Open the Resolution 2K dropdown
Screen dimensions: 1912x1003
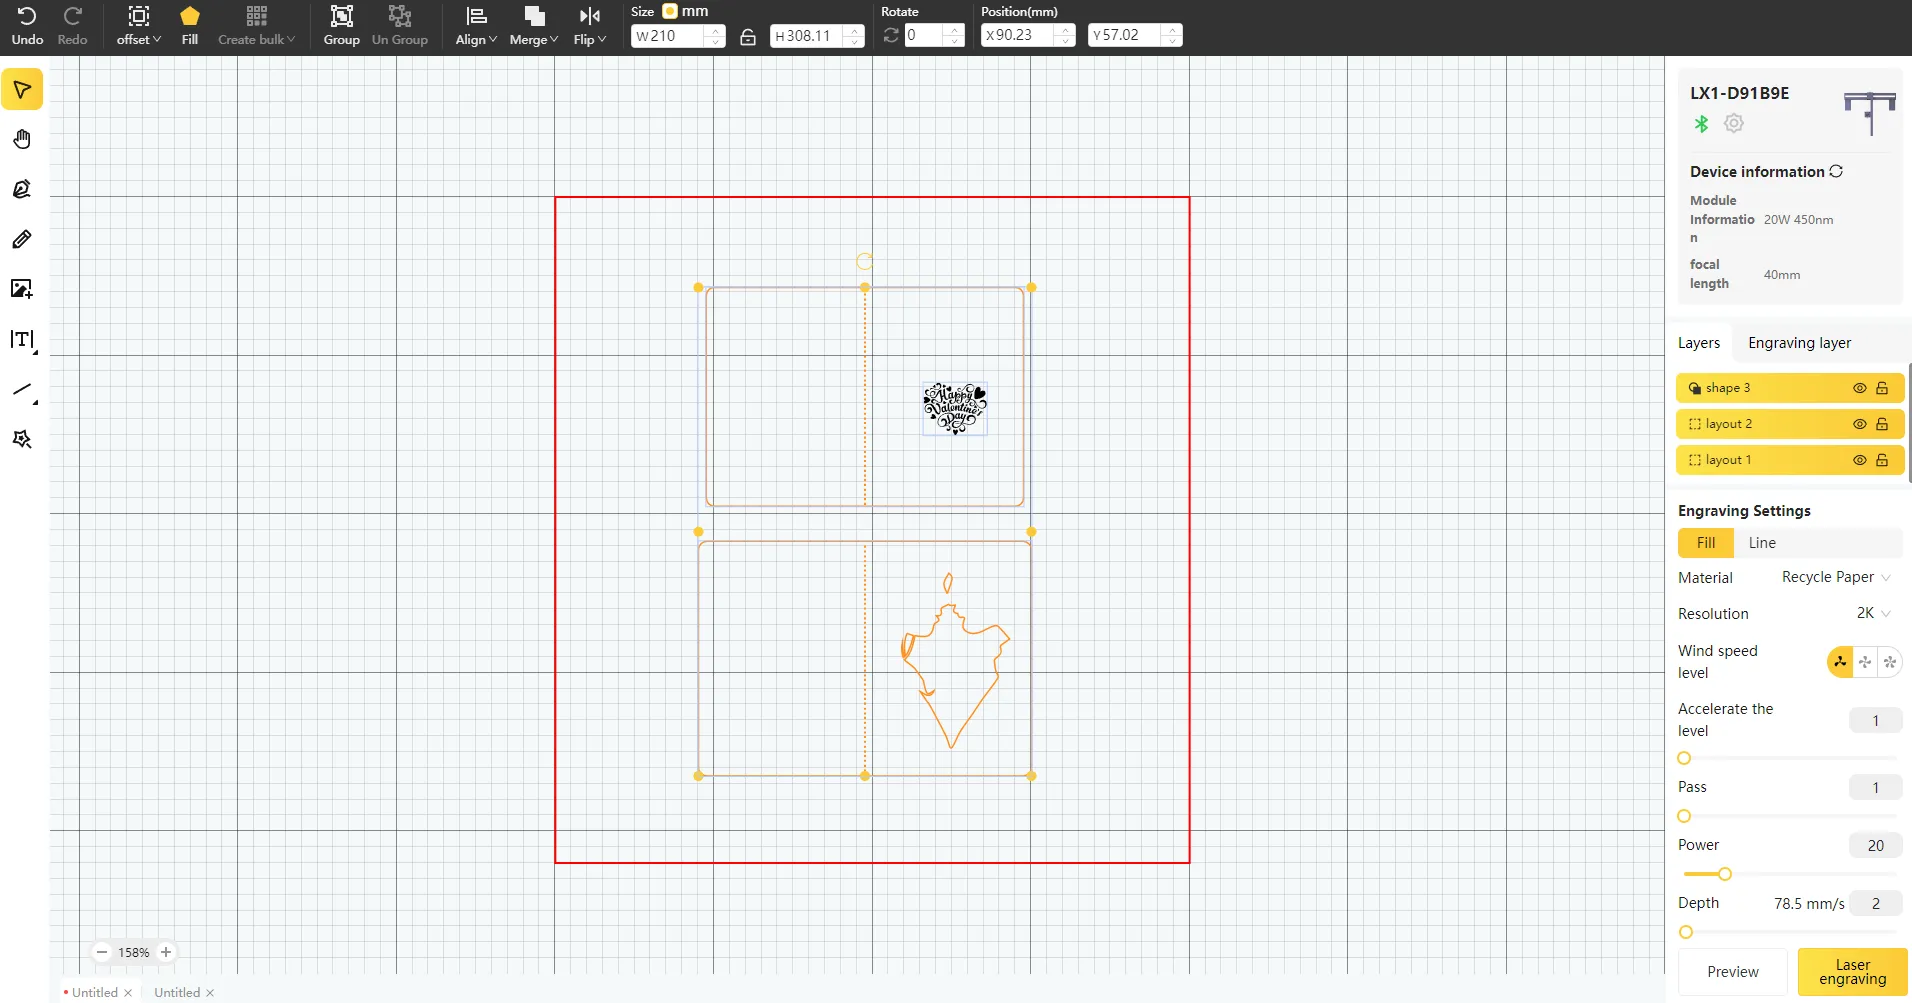tap(1873, 613)
